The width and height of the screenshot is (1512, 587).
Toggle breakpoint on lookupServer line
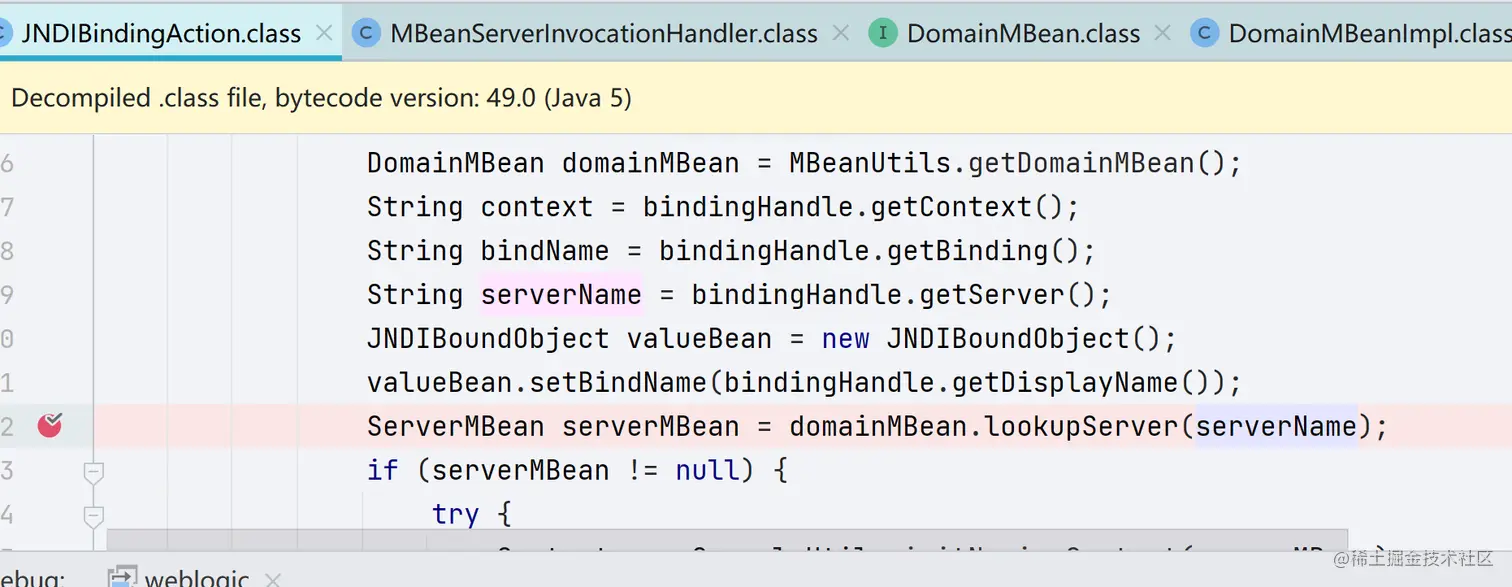click(x=49, y=426)
